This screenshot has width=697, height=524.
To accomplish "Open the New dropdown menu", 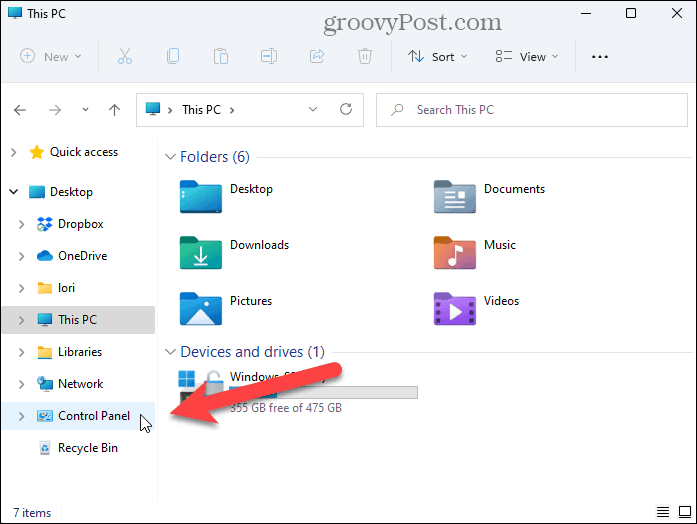I will (x=51, y=56).
